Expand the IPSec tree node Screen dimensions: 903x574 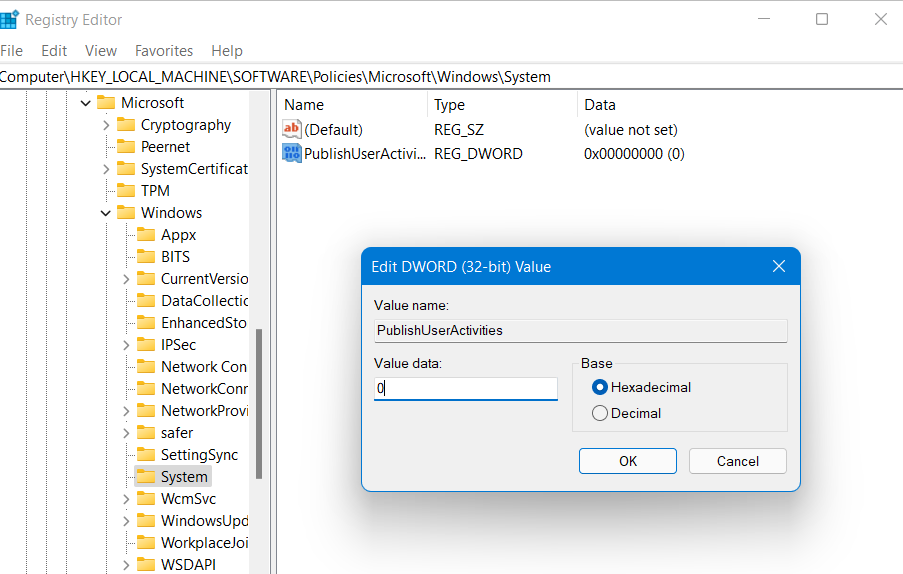[x=126, y=345]
